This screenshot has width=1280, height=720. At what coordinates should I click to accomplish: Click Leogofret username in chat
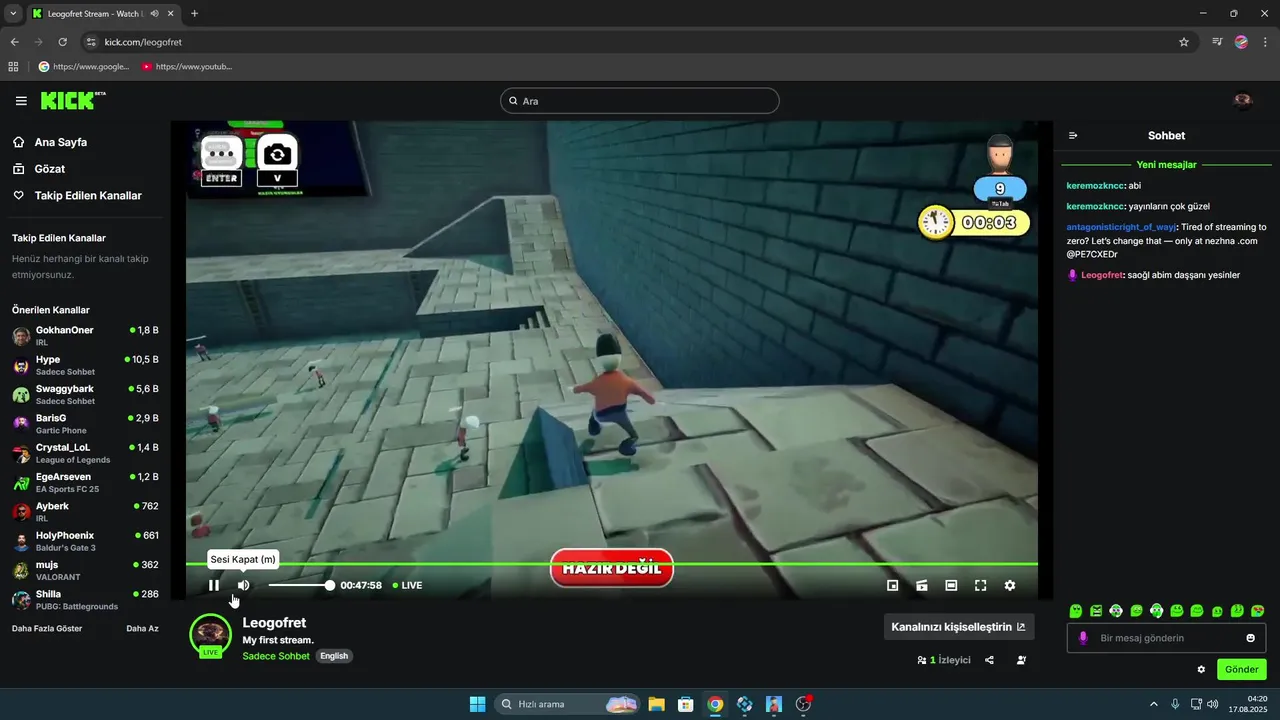1102,275
